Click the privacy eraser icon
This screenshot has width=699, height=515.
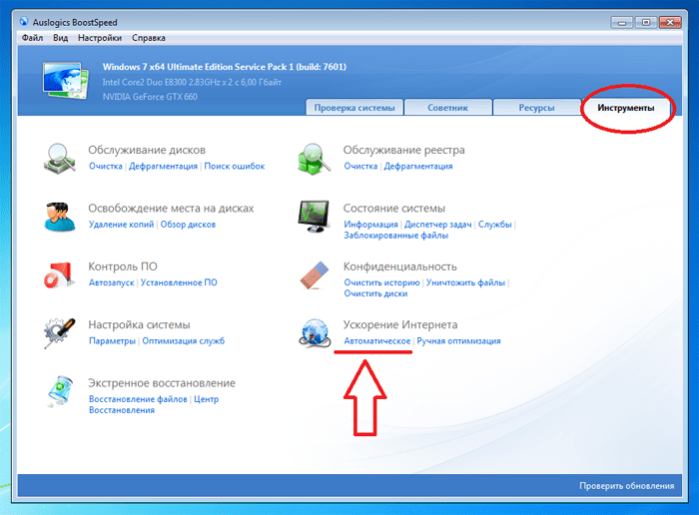tap(314, 275)
